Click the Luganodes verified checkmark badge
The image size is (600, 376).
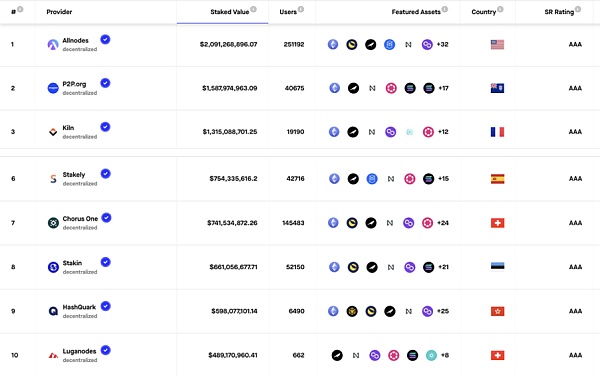(x=106, y=350)
